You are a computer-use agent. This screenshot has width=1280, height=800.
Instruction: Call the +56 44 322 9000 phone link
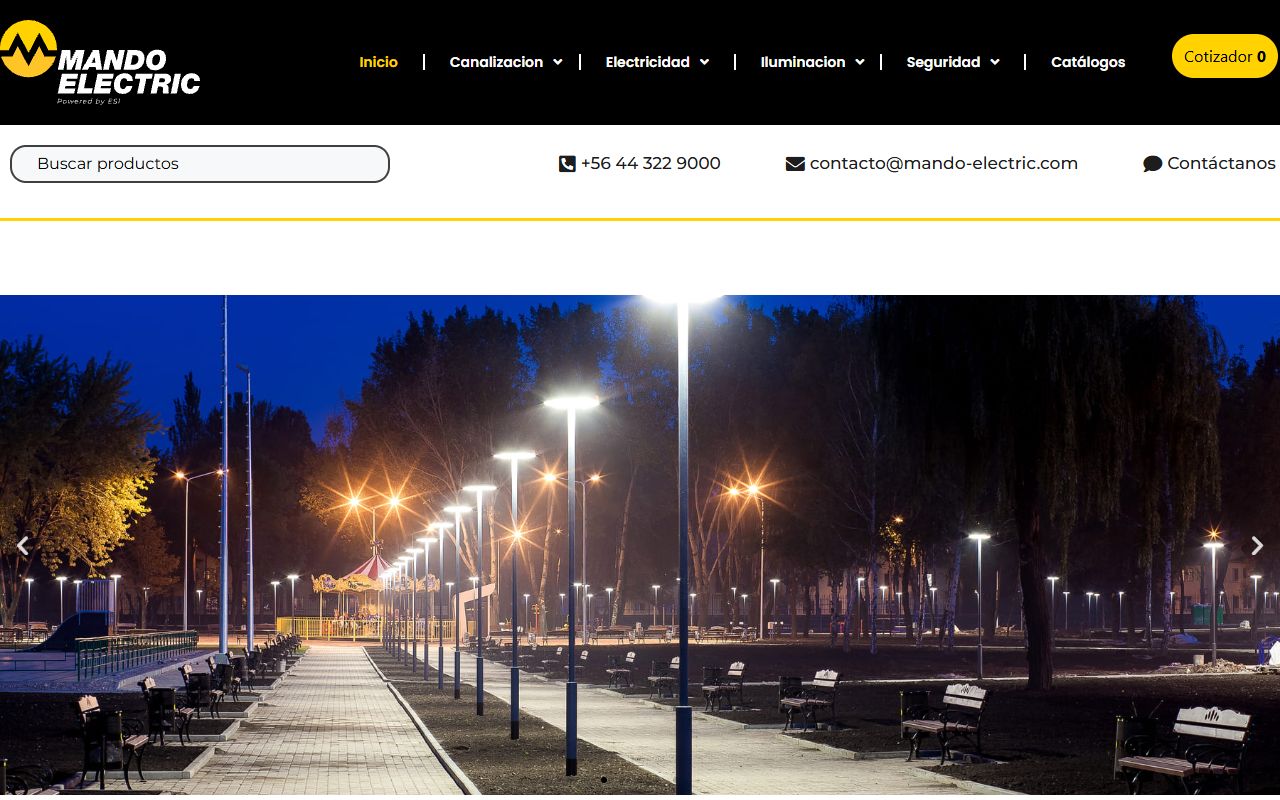651,163
